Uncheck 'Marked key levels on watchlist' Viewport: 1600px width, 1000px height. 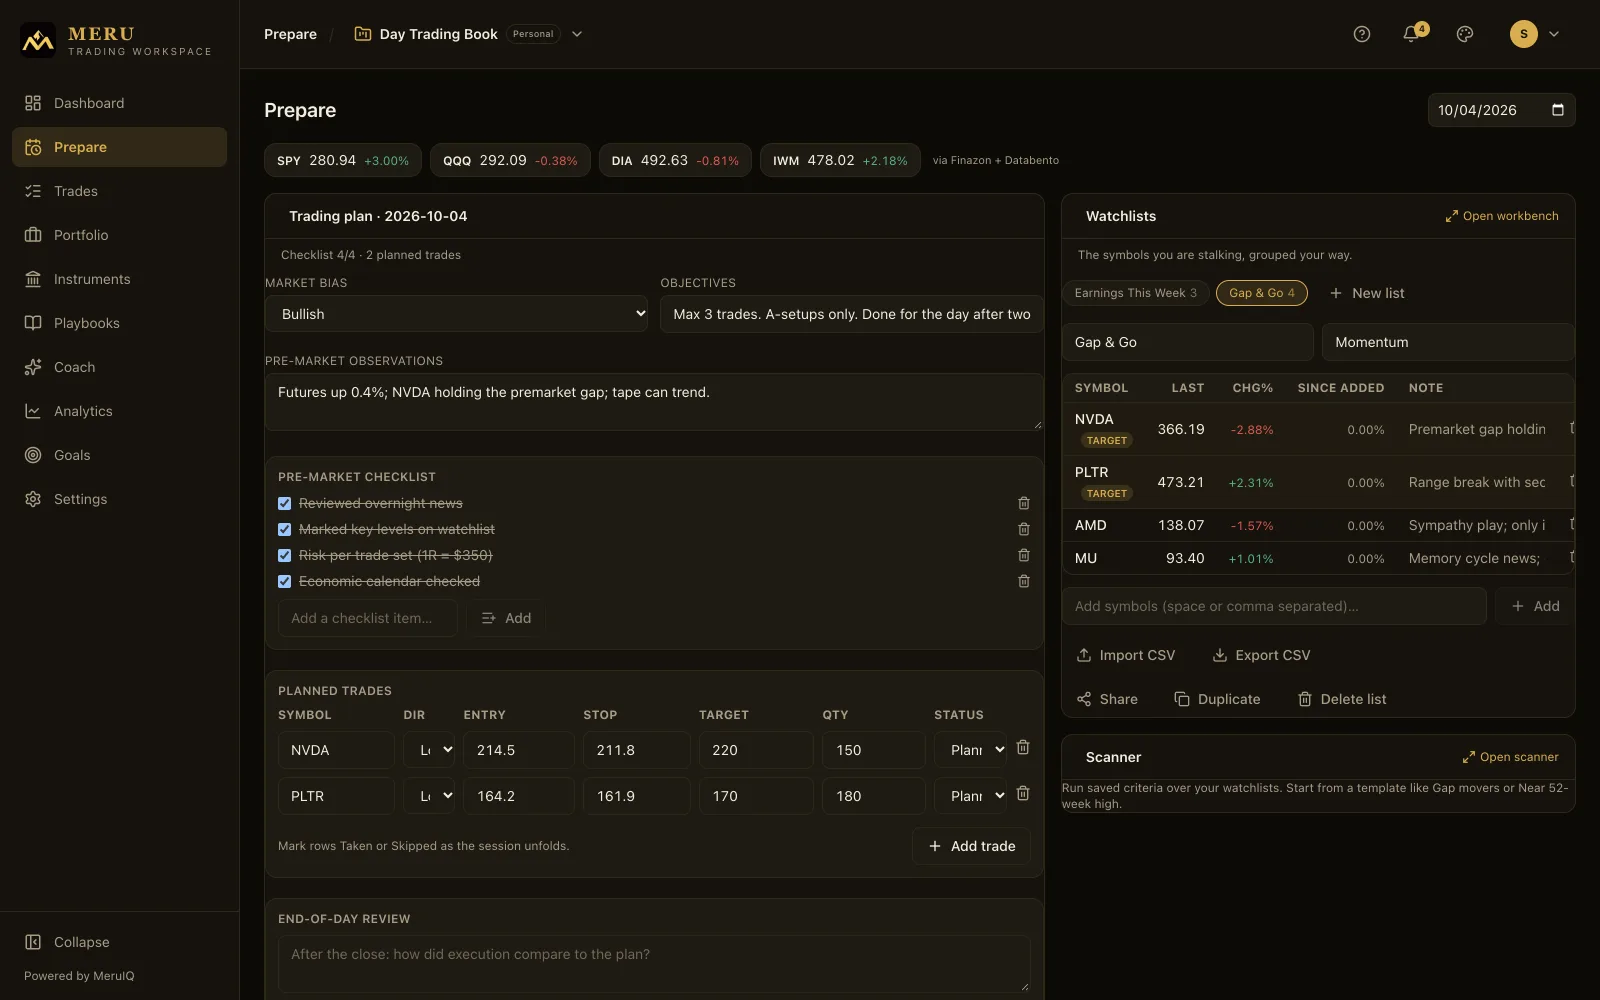point(285,529)
